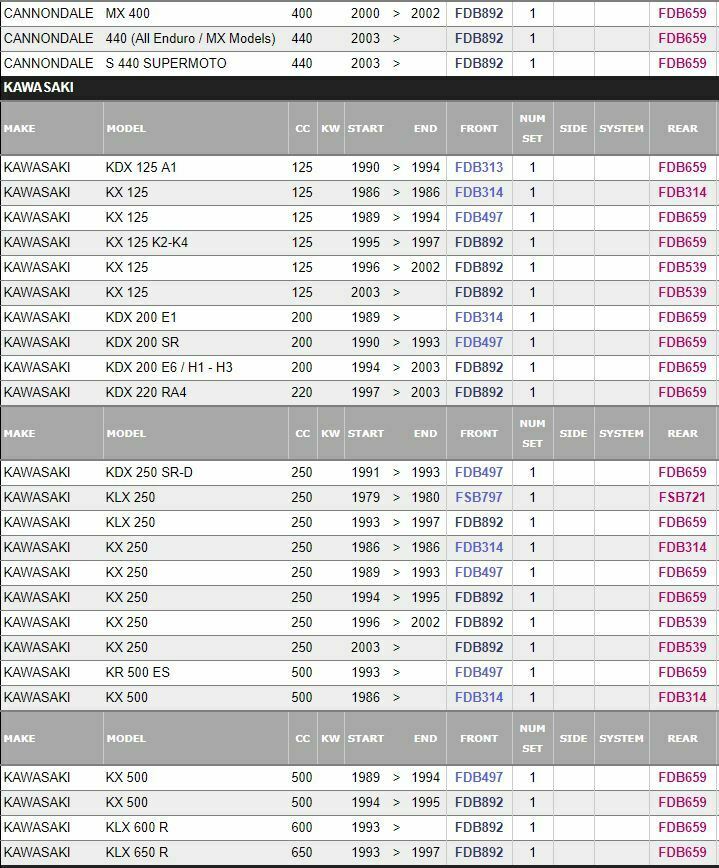Open front FDB892 in KDX 220 RA4 row
Image resolution: width=719 pixels, height=868 pixels.
[479, 392]
